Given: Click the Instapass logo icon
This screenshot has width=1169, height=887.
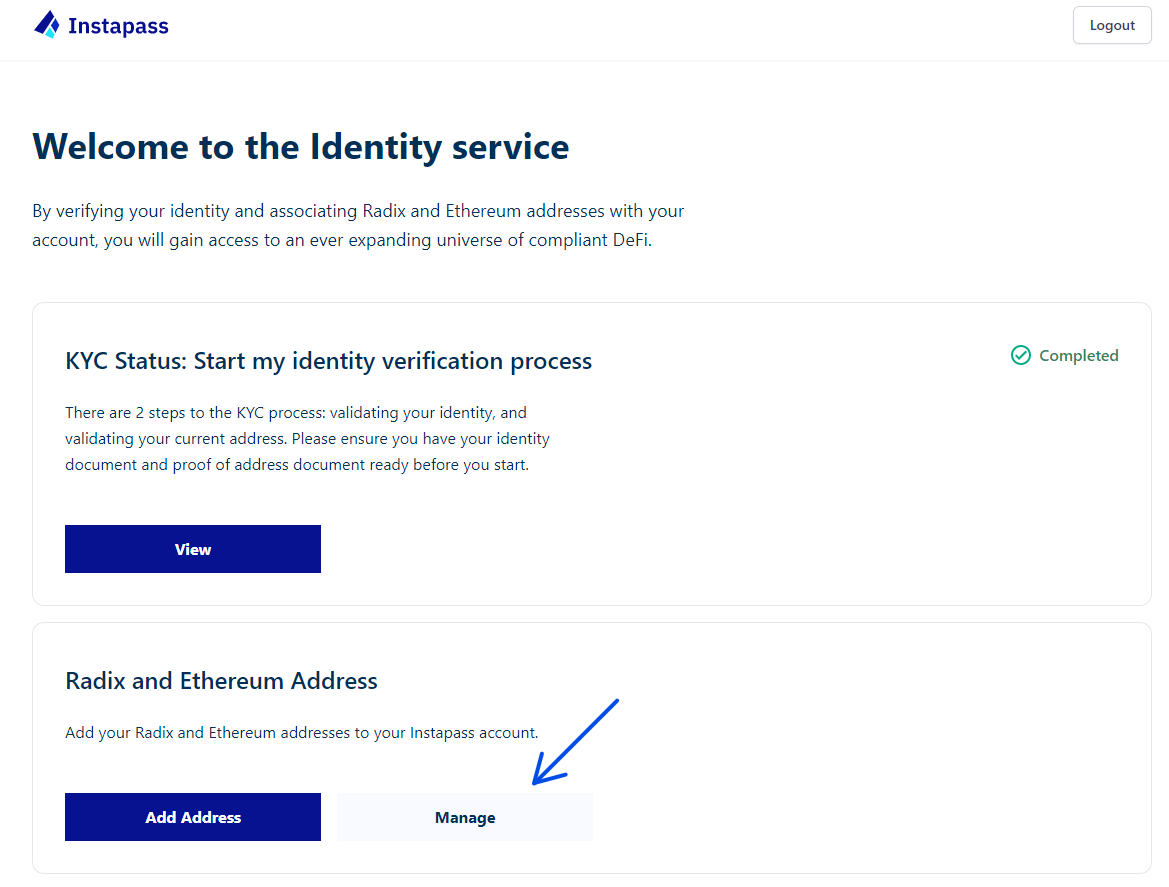Looking at the screenshot, I should tap(47, 25).
